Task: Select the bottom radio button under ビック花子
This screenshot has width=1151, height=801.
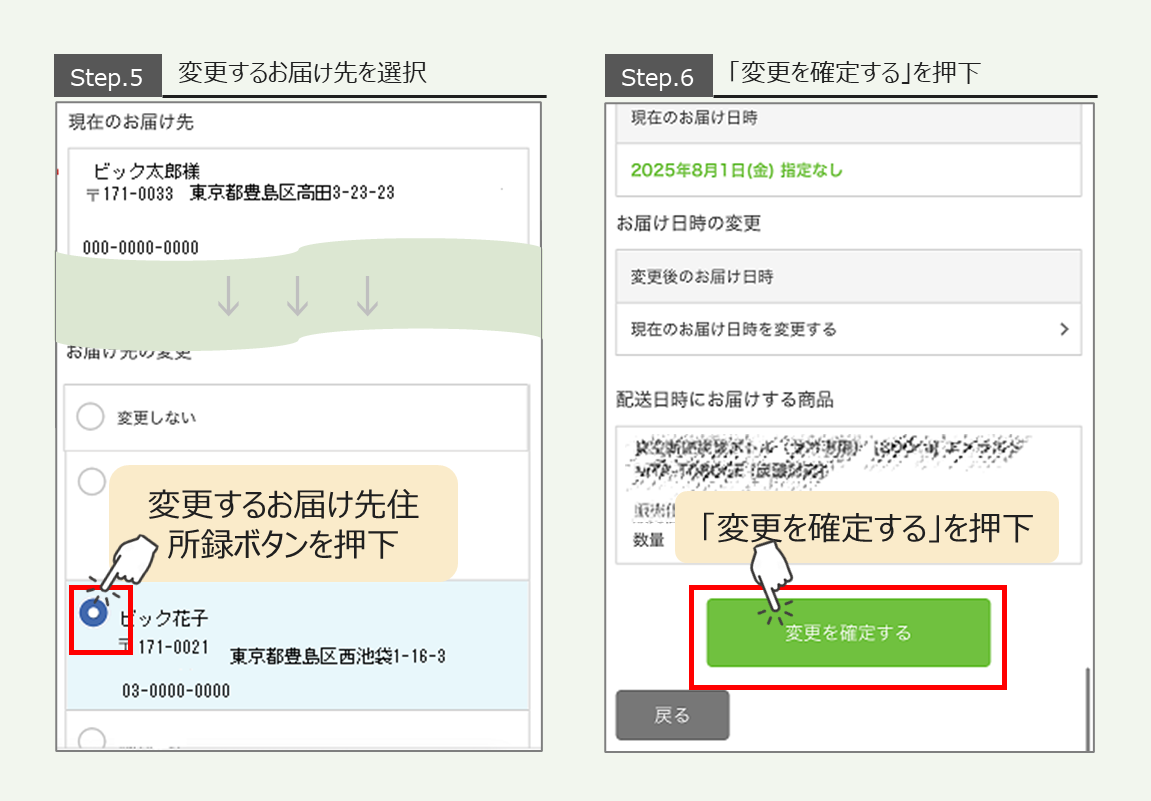Action: pyautogui.click(x=91, y=739)
